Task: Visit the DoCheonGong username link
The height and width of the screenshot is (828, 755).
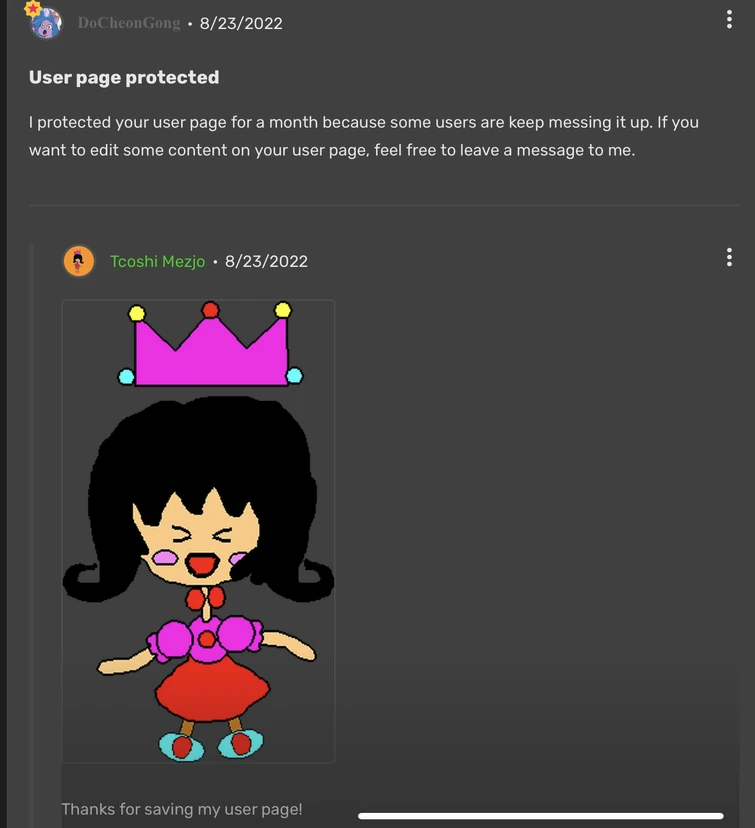Action: click(129, 23)
